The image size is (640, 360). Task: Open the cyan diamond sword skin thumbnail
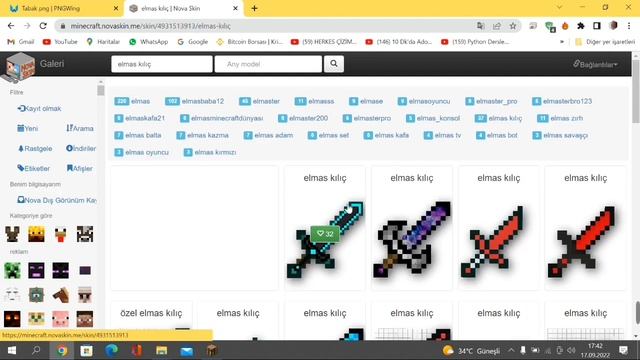click(x=325, y=240)
